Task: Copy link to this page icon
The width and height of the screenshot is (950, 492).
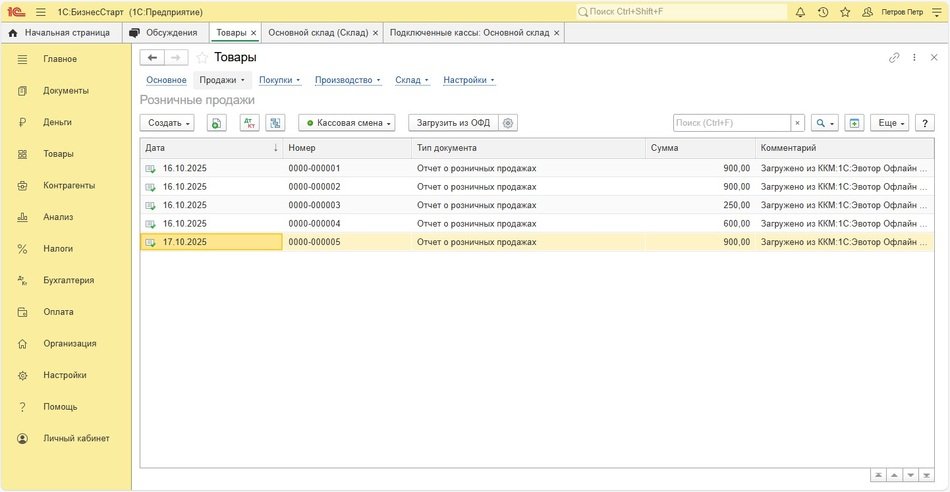Action: click(x=894, y=58)
